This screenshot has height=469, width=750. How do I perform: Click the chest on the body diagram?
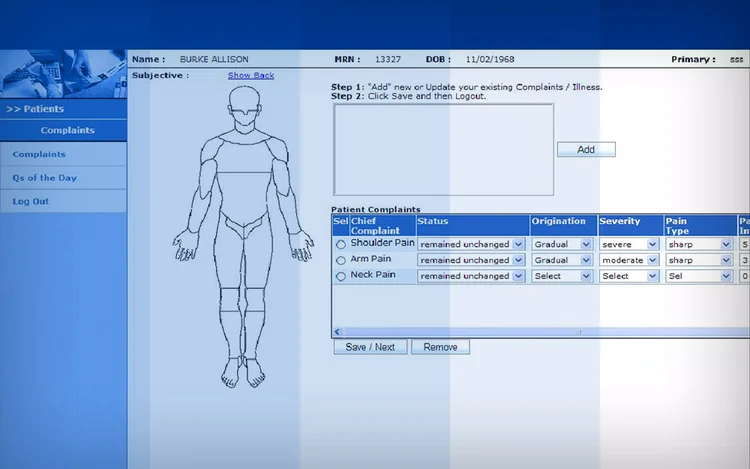tap(244, 155)
